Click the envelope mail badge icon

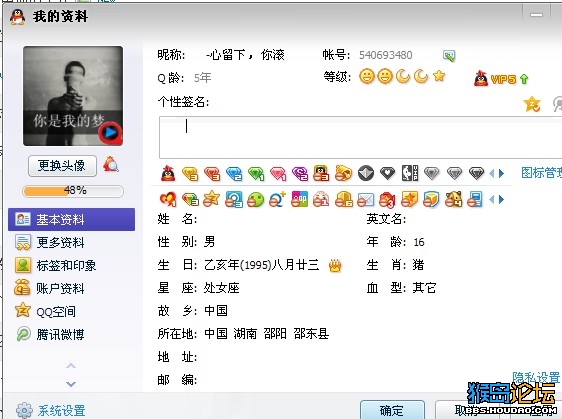[x=365, y=200]
